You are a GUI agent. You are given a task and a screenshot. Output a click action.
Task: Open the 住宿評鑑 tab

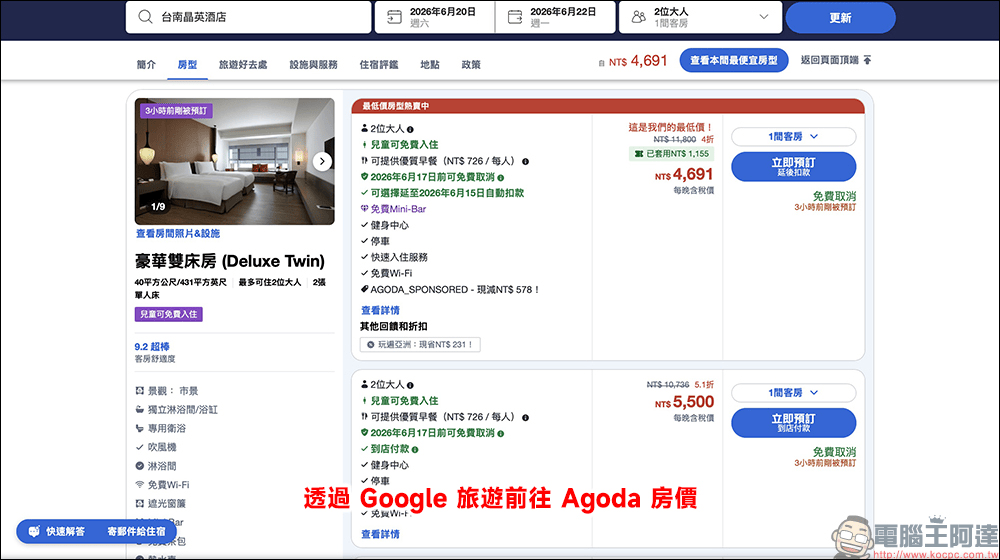(x=379, y=64)
